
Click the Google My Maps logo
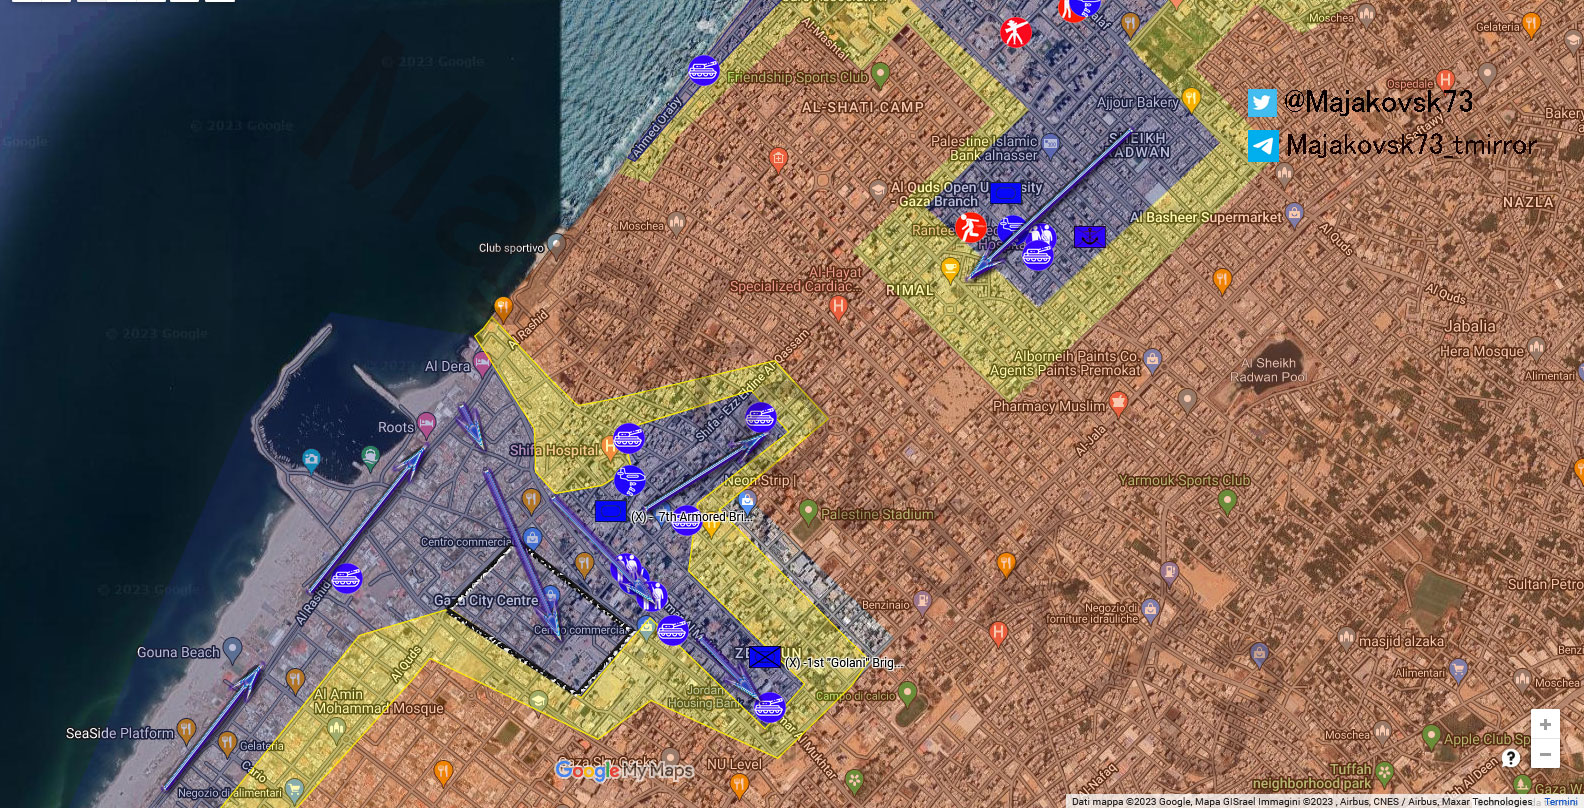625,770
